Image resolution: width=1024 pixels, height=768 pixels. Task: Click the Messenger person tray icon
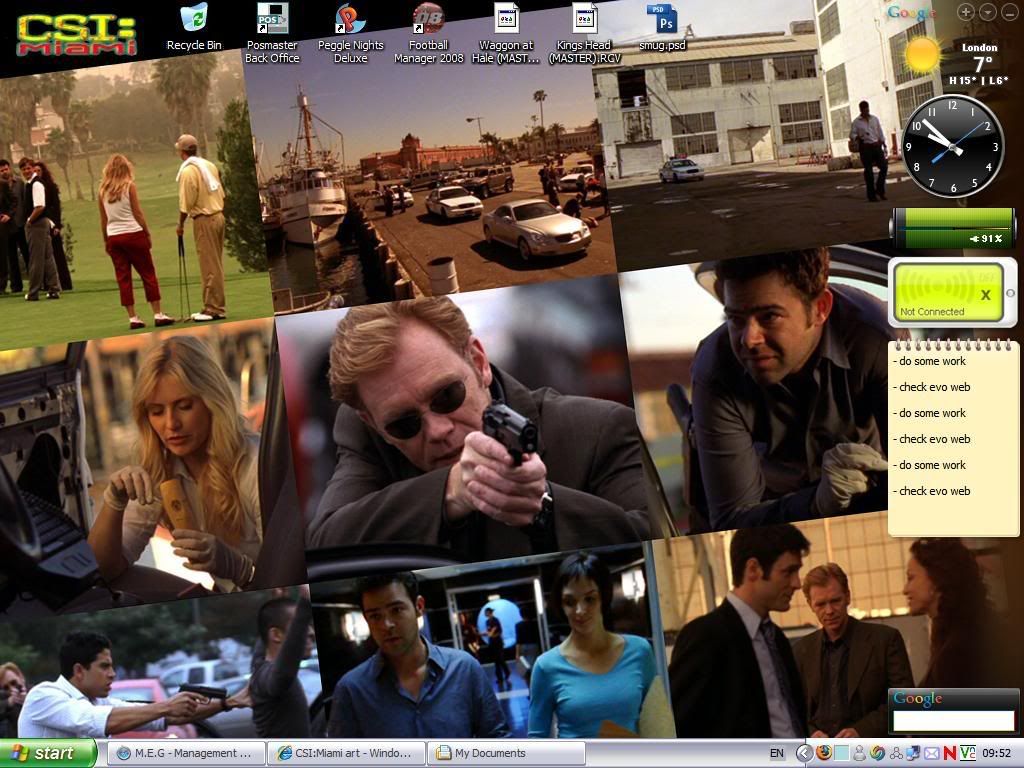point(859,754)
